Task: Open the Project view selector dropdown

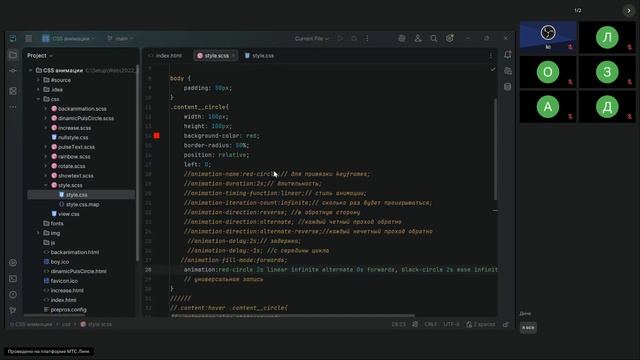Action: [40, 56]
